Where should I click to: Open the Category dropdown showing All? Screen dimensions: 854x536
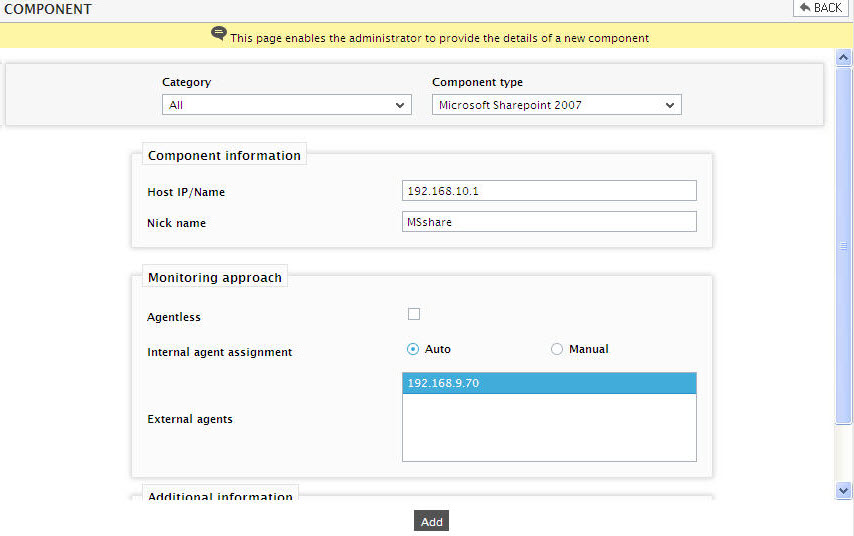286,105
